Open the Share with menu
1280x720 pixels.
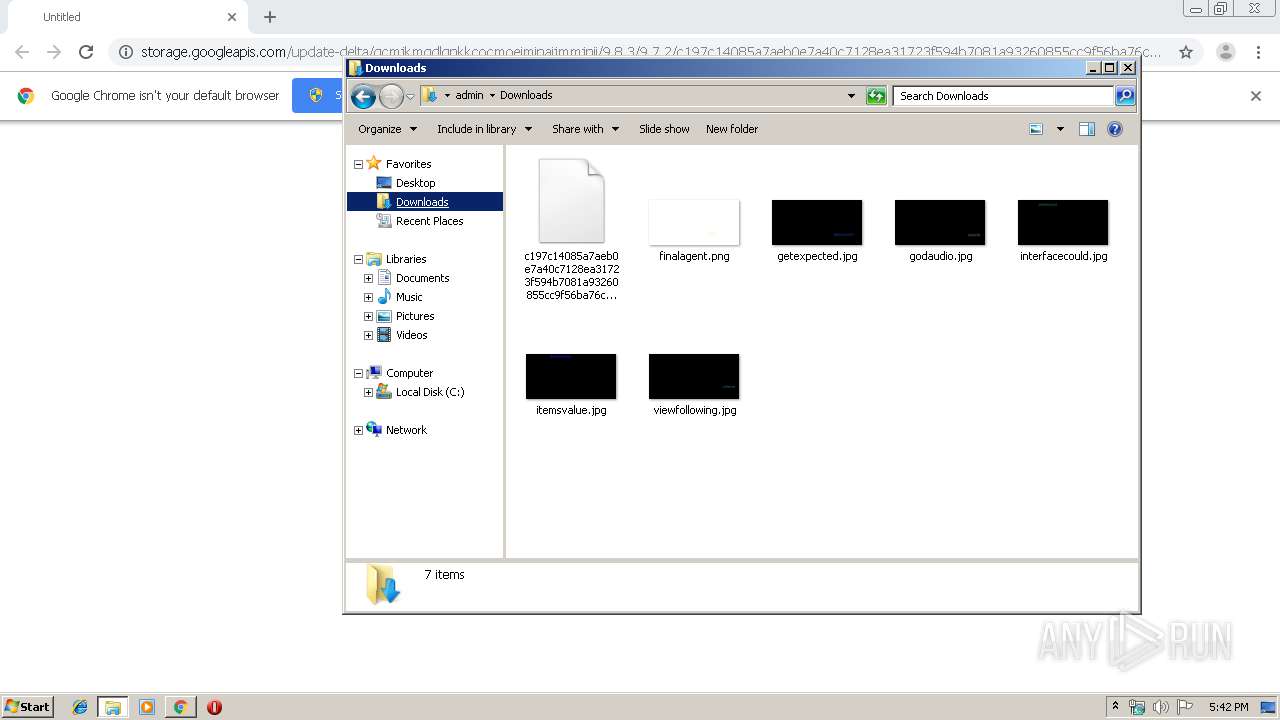[585, 129]
